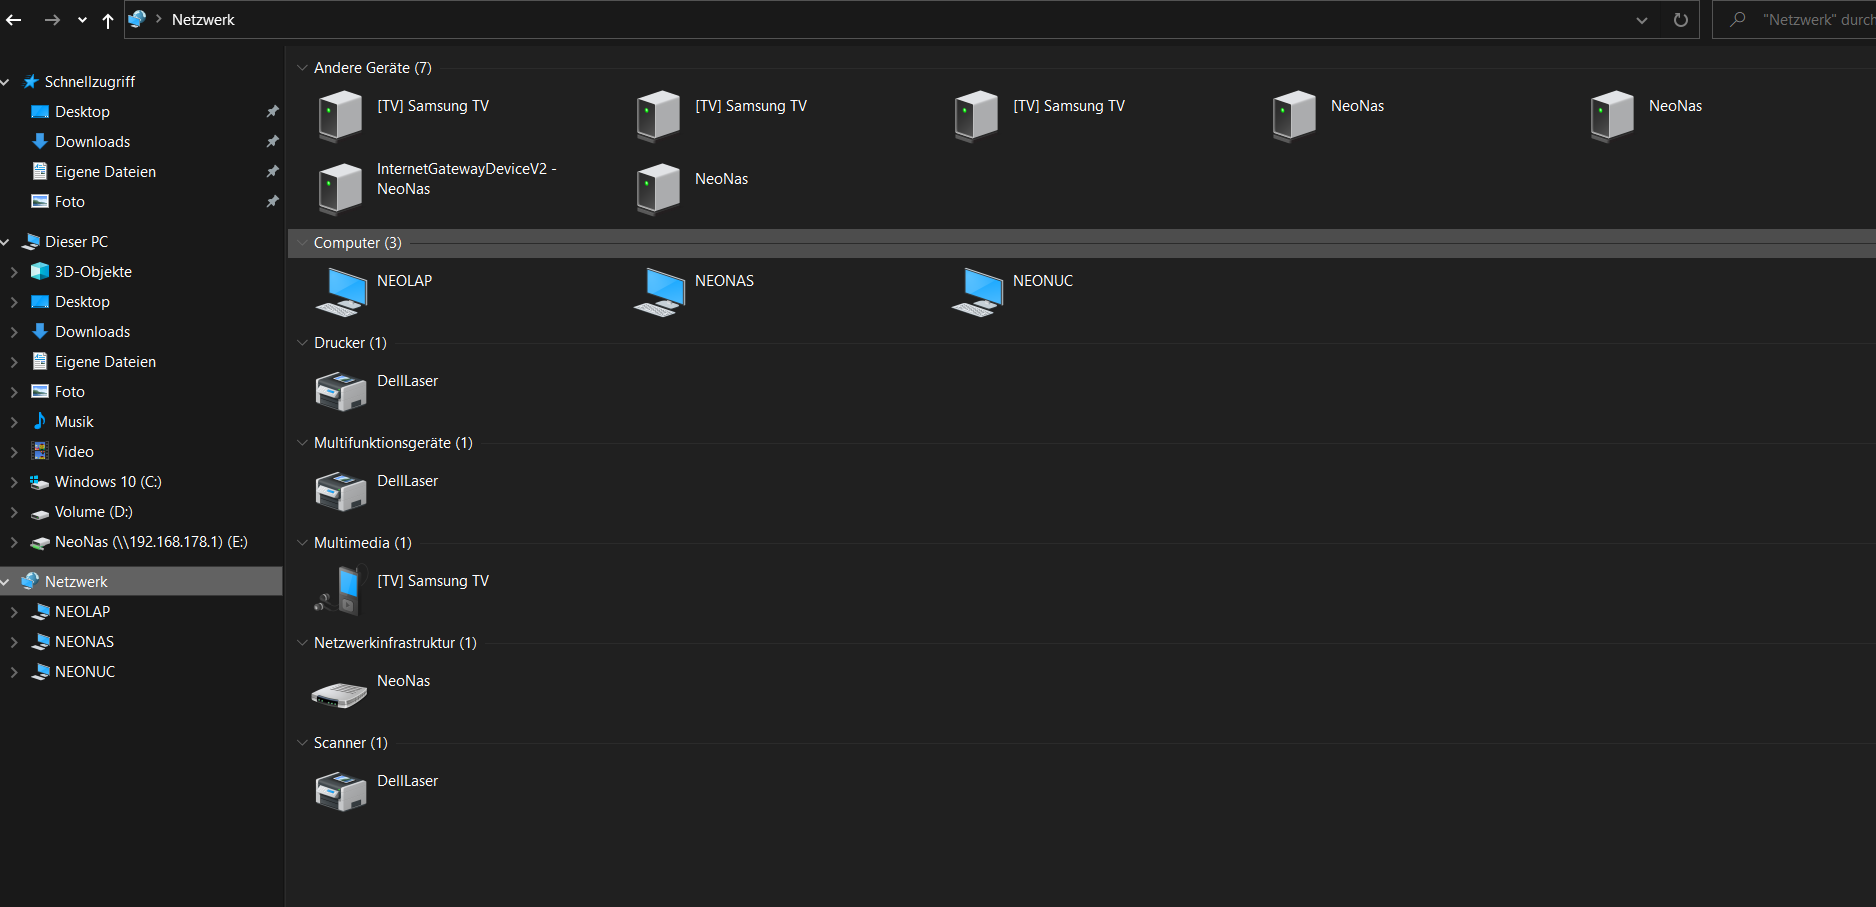Click the Volume (D:) drive icon
The image size is (1876, 907).
pos(40,513)
